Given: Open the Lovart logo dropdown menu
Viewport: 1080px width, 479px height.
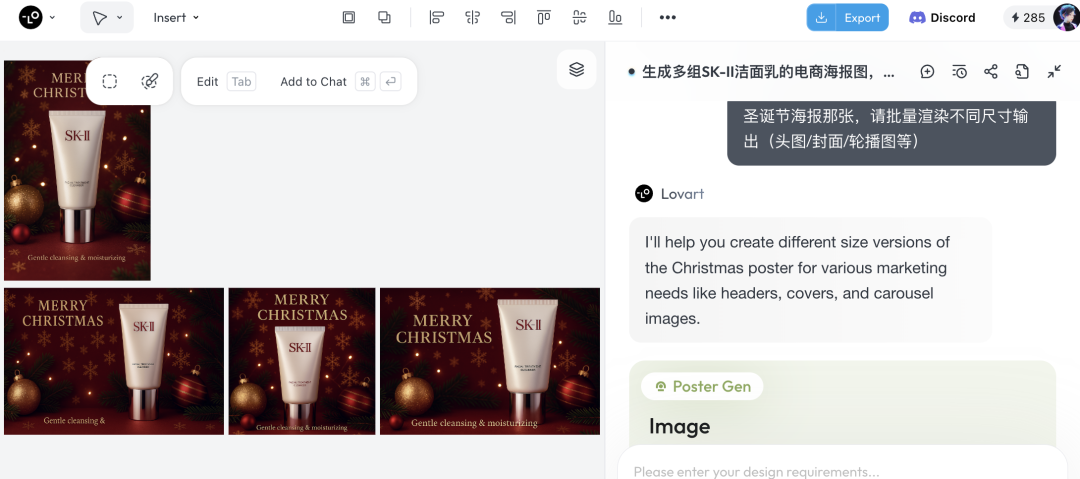Looking at the screenshot, I should click(37, 17).
